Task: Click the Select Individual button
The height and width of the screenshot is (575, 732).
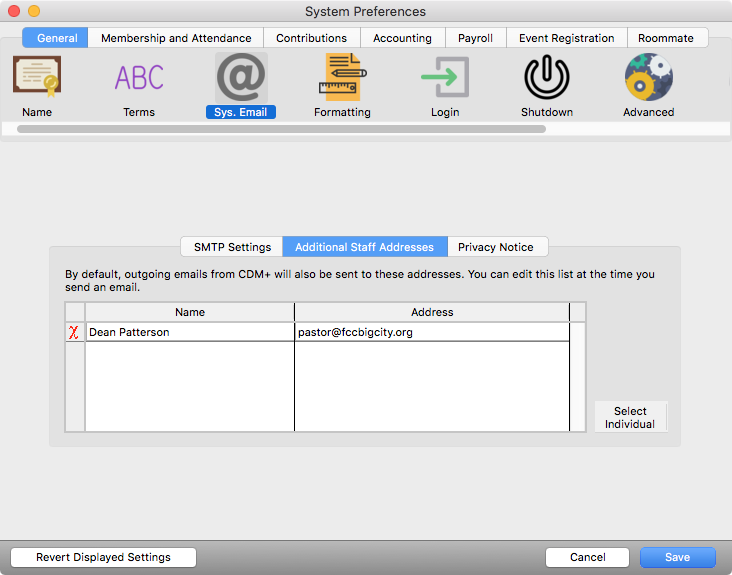Action: point(630,417)
